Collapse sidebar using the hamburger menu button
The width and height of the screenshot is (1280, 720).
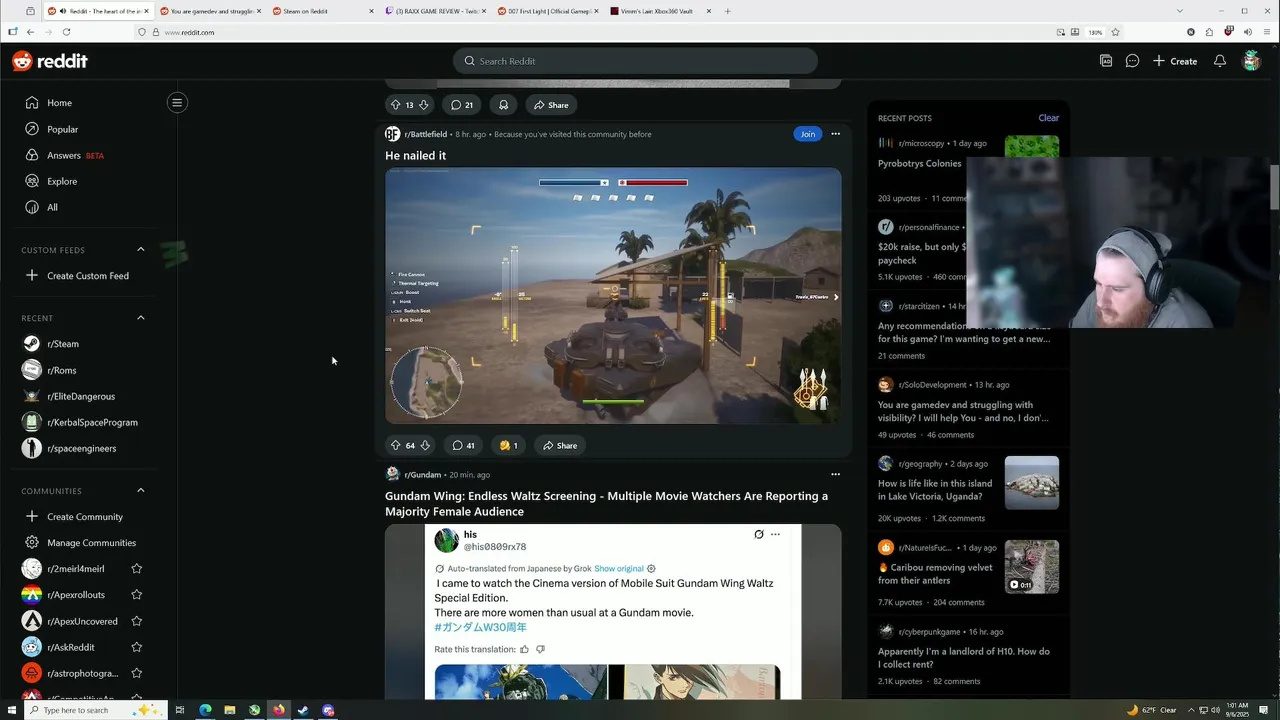click(177, 102)
